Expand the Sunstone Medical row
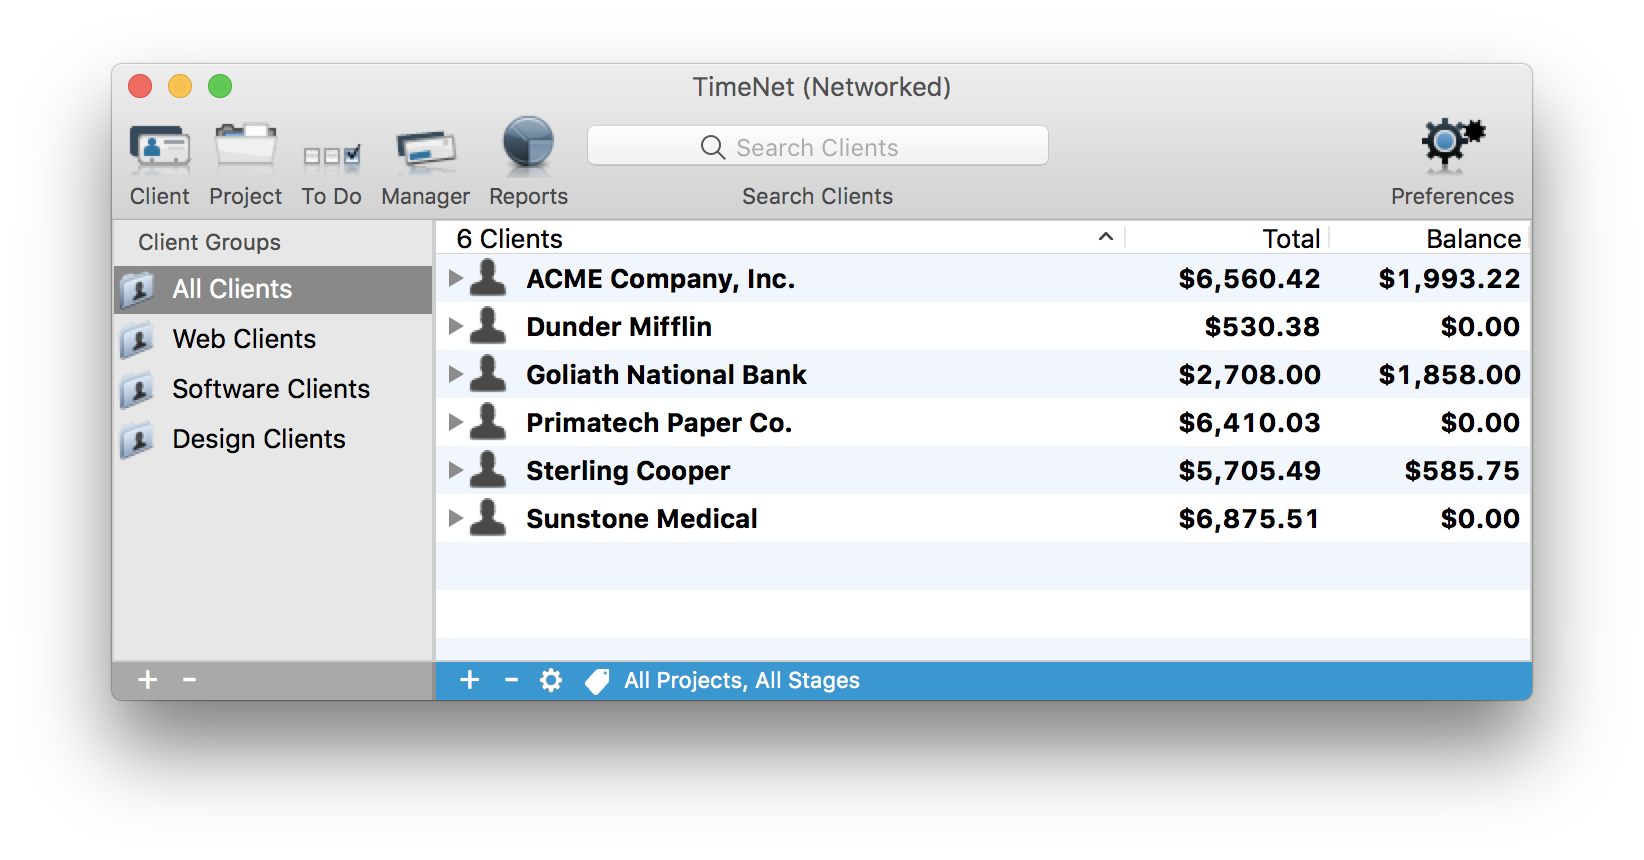 [x=455, y=518]
